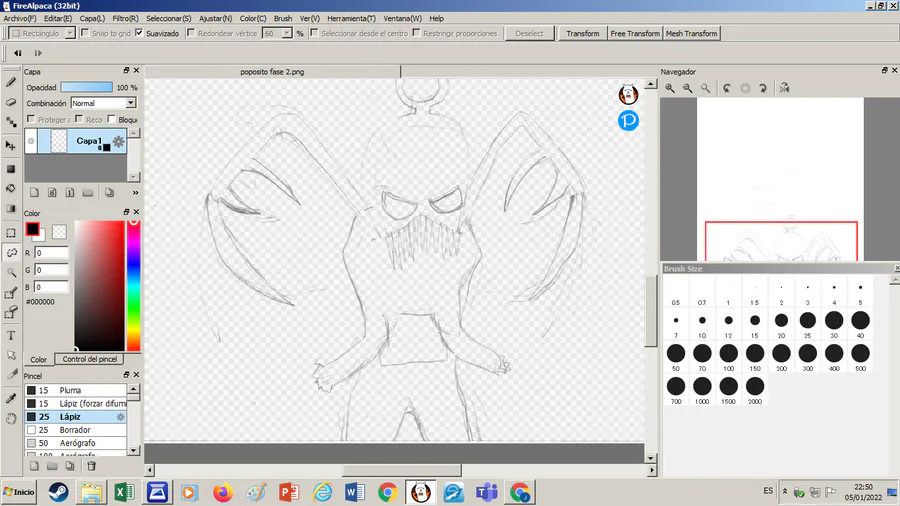
Task: Show hidden system tray icons arrow
Action: point(785,492)
